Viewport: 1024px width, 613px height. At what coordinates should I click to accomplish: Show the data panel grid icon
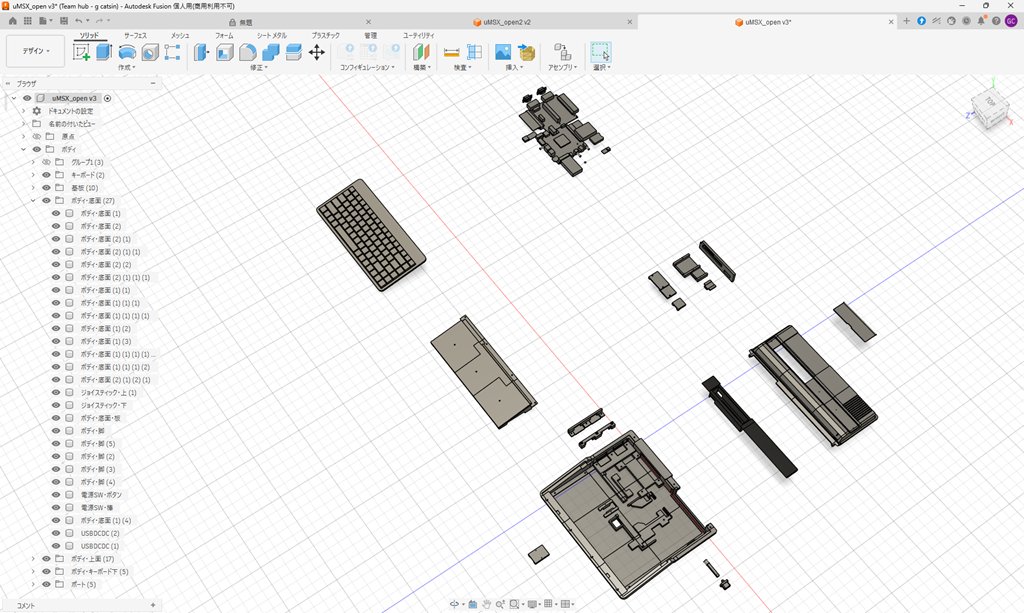tap(27, 21)
